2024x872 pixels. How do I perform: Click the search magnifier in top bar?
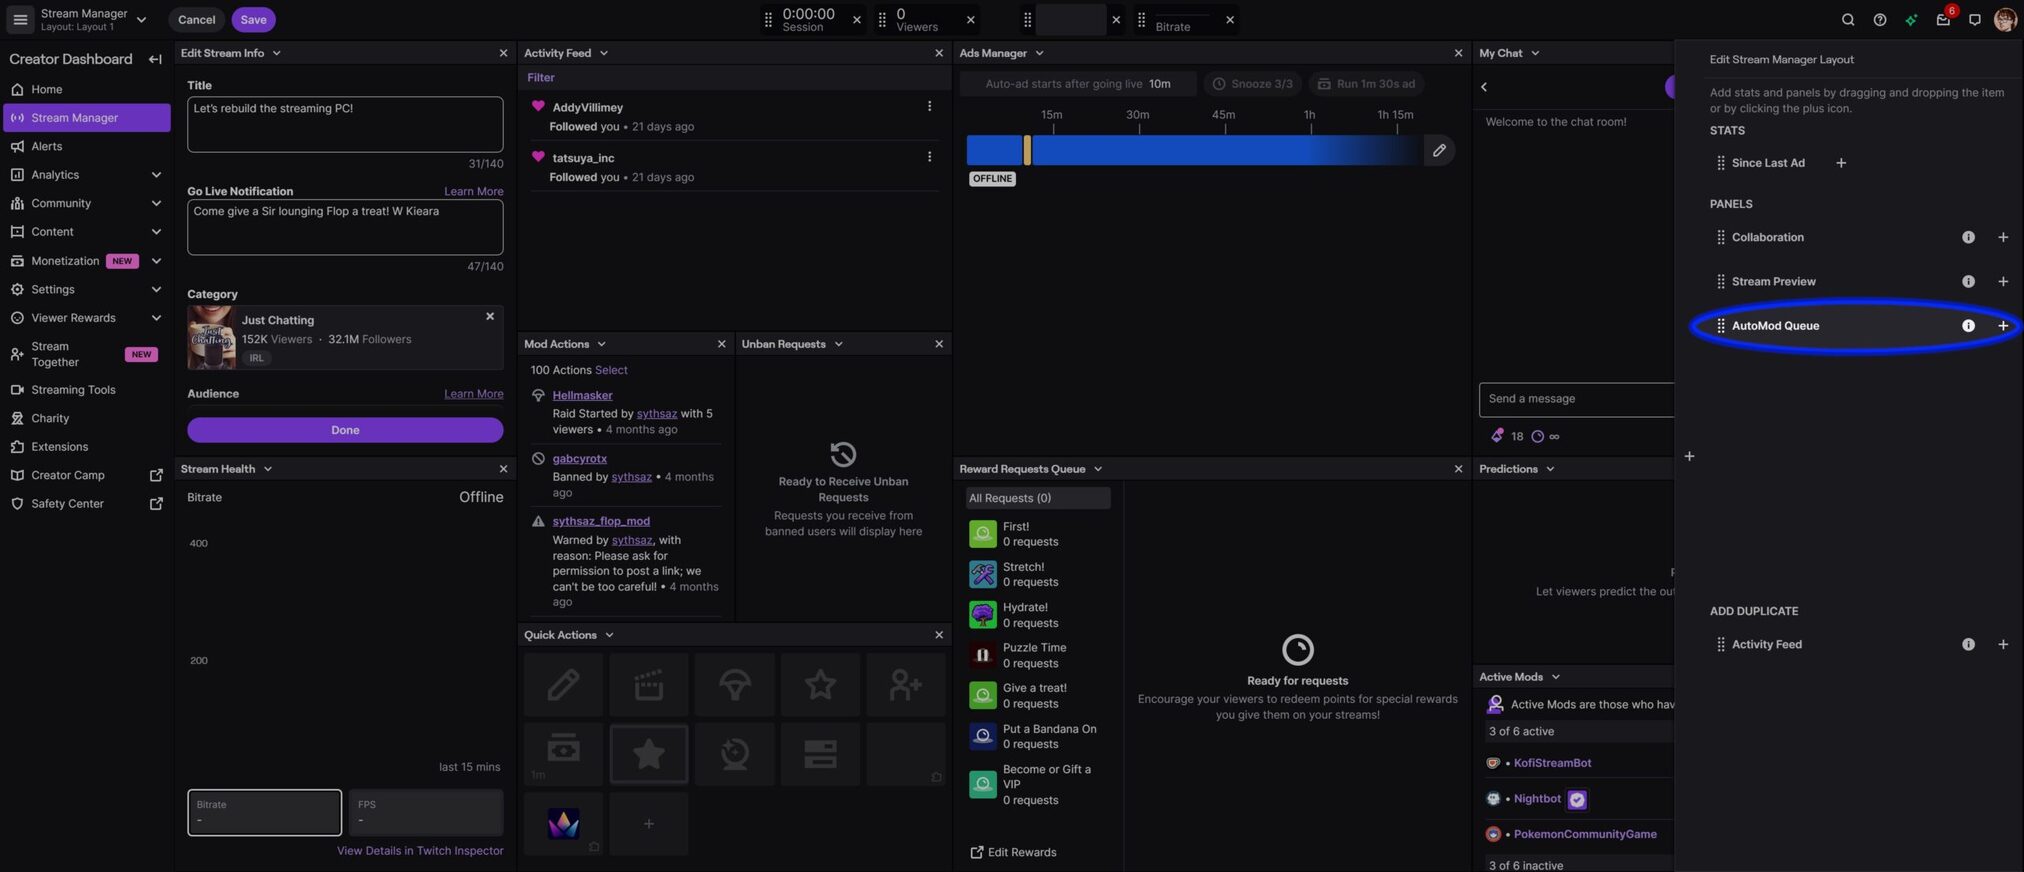[1847, 20]
